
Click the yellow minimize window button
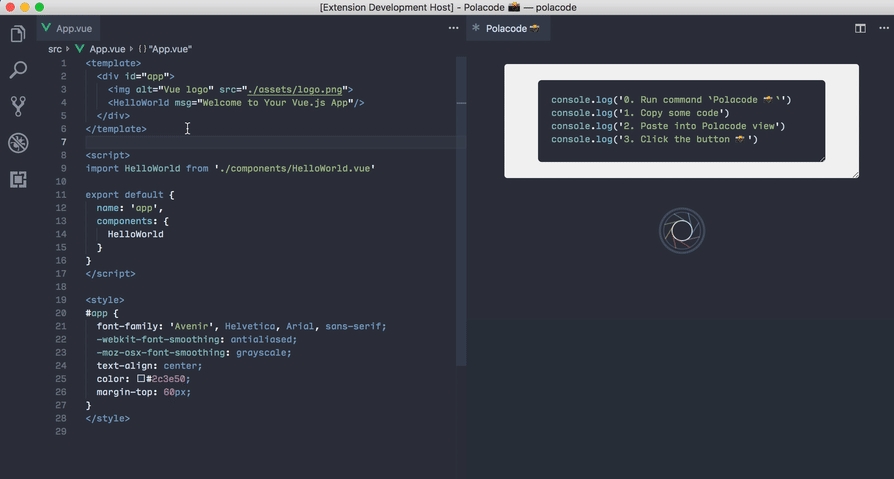click(x=25, y=7)
